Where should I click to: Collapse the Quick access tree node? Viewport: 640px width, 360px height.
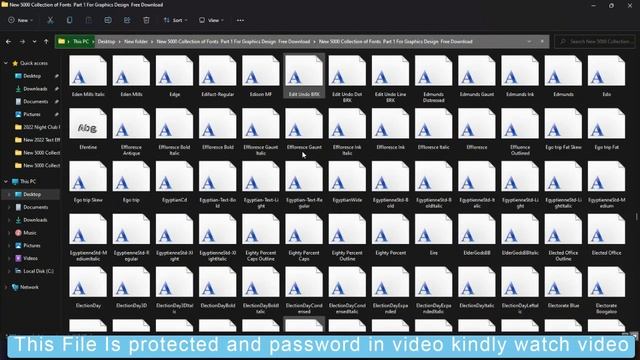coord(6,63)
